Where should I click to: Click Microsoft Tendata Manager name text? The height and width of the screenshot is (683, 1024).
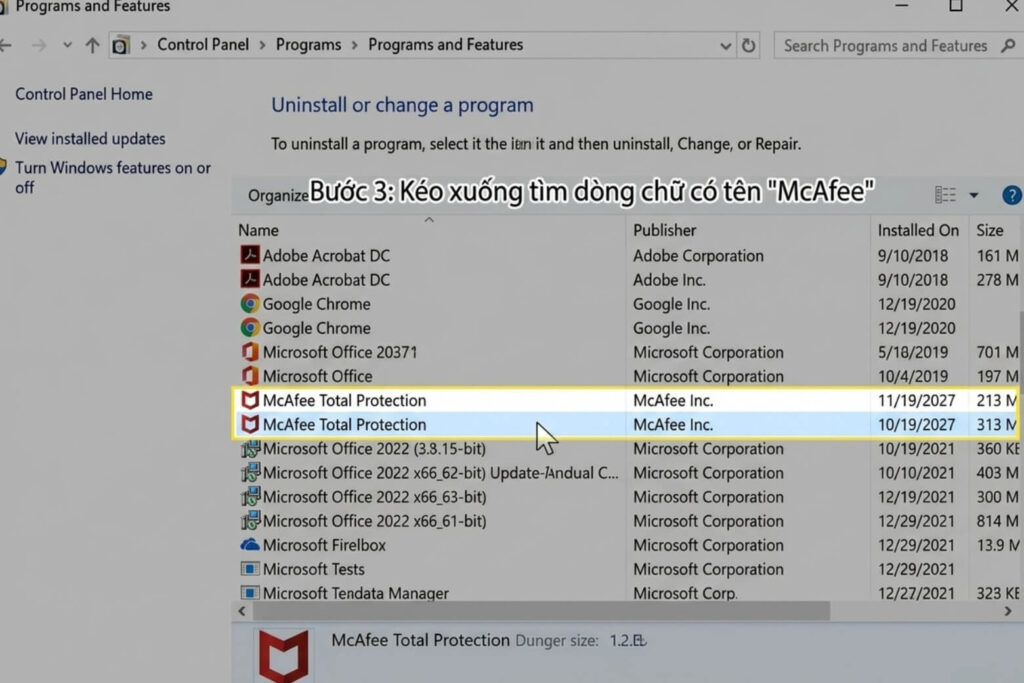click(355, 593)
